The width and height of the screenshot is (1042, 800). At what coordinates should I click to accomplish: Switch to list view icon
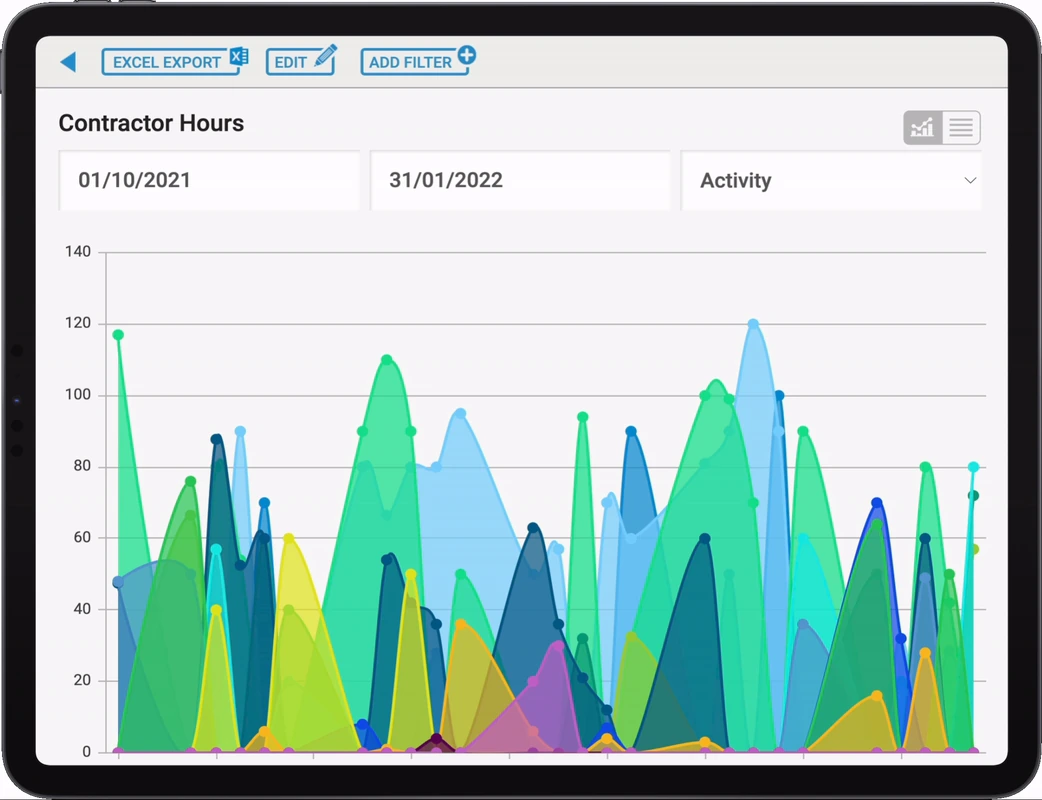(x=961, y=127)
